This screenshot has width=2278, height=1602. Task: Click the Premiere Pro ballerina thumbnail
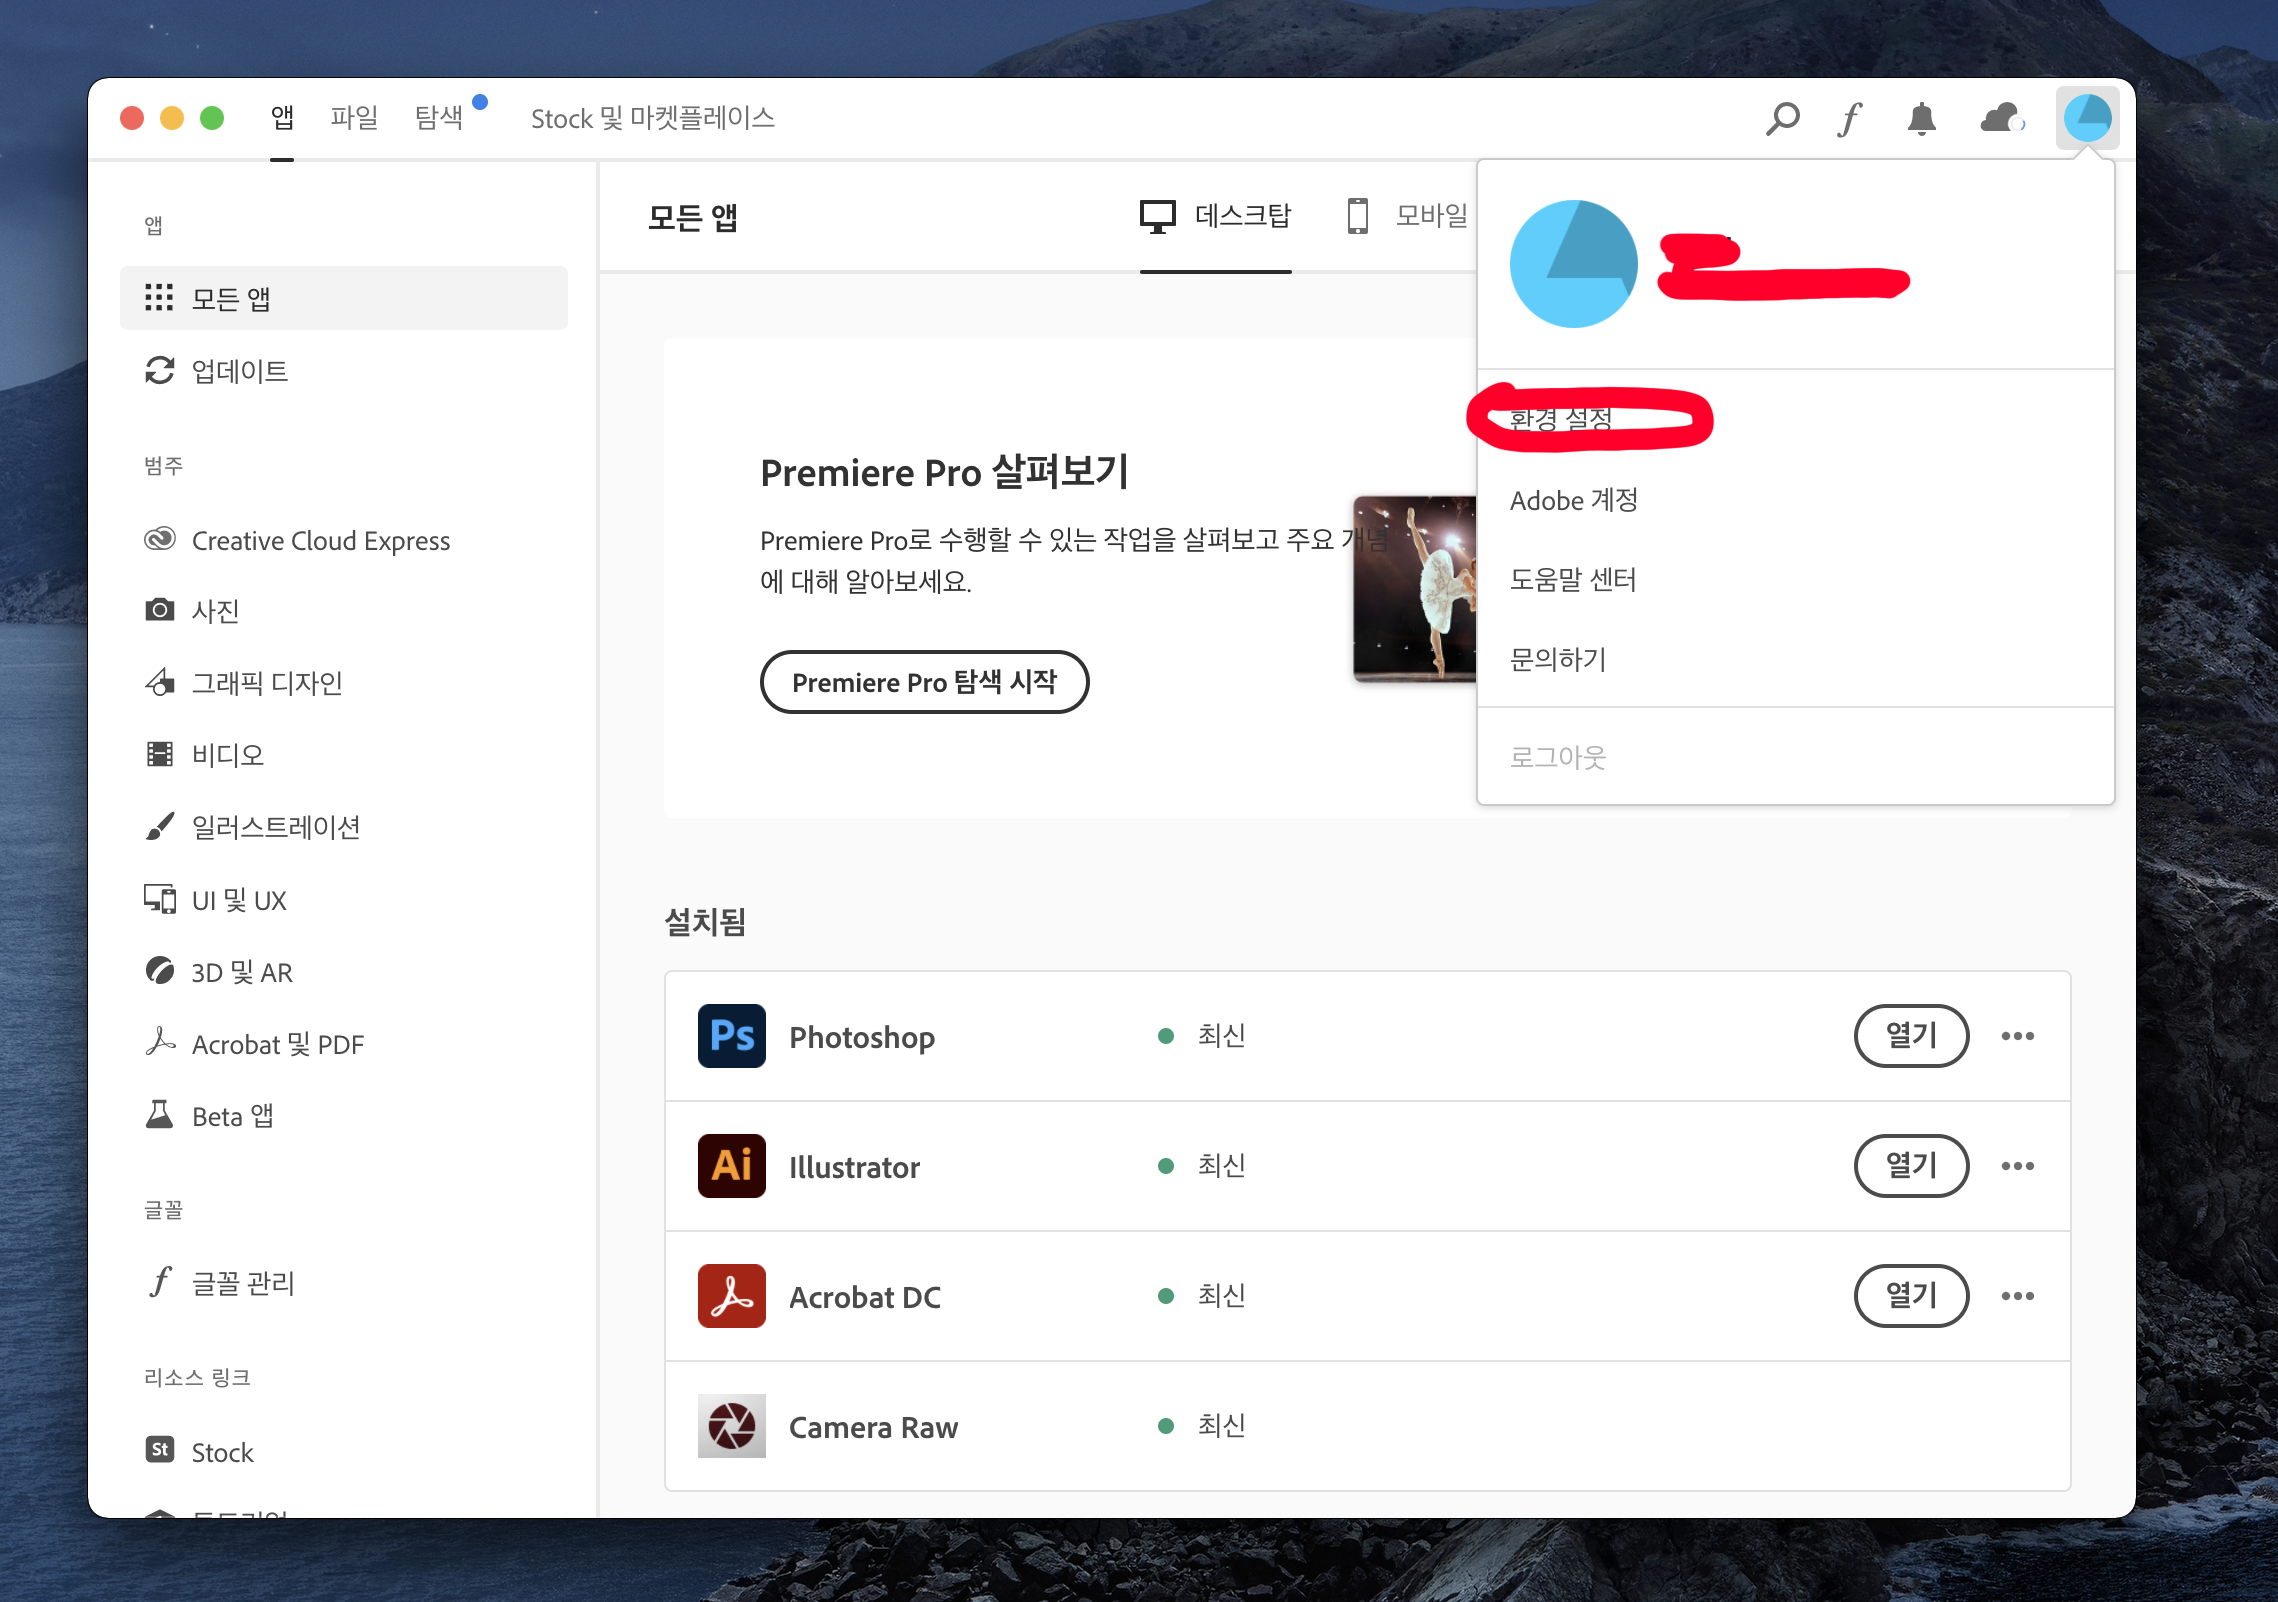(x=1414, y=589)
